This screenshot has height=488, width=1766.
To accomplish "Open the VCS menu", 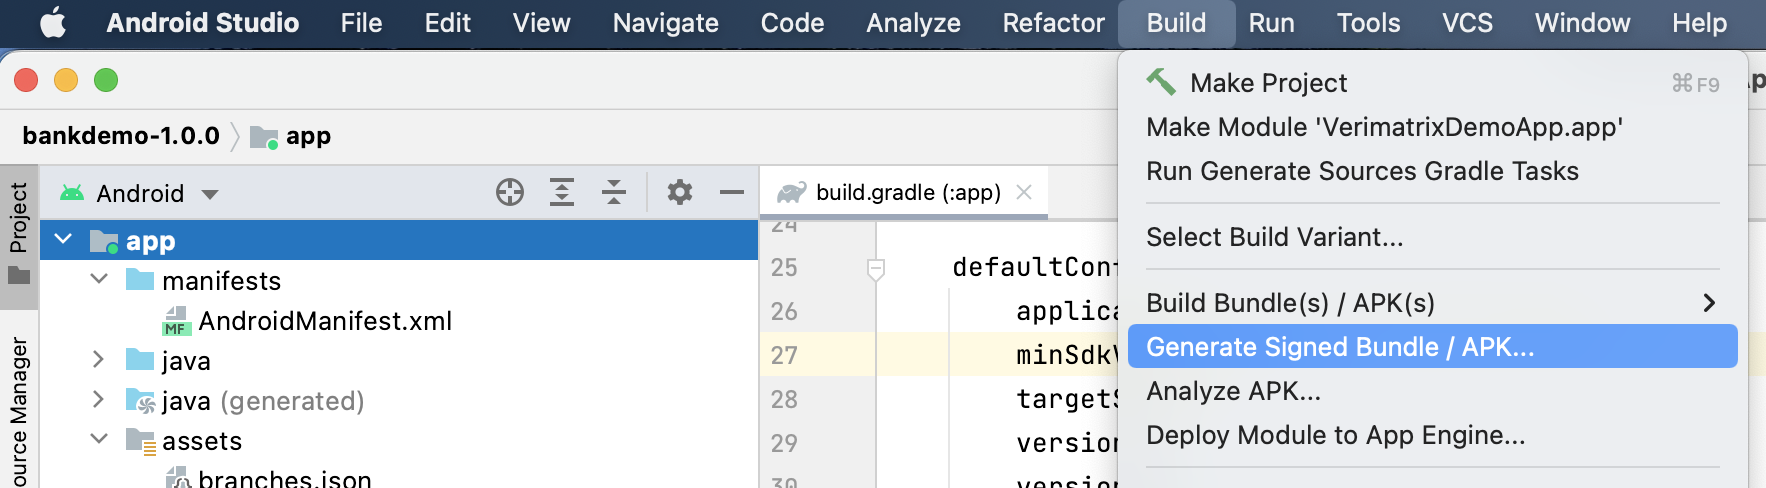I will pos(1467,22).
